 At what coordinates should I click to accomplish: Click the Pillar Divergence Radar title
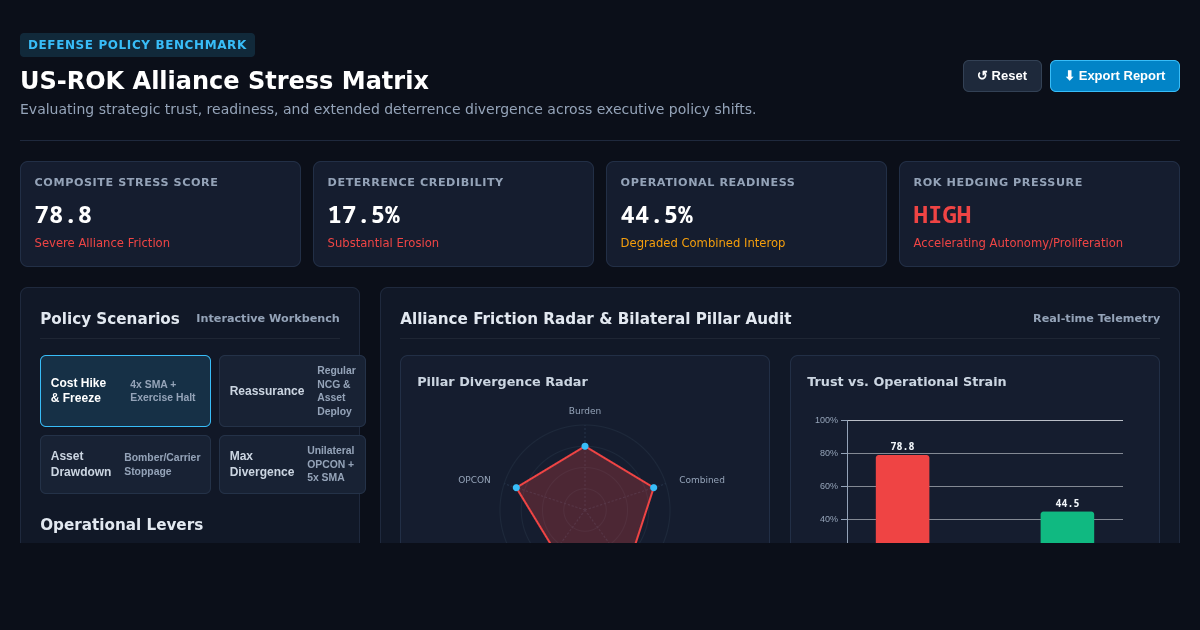tap(502, 382)
